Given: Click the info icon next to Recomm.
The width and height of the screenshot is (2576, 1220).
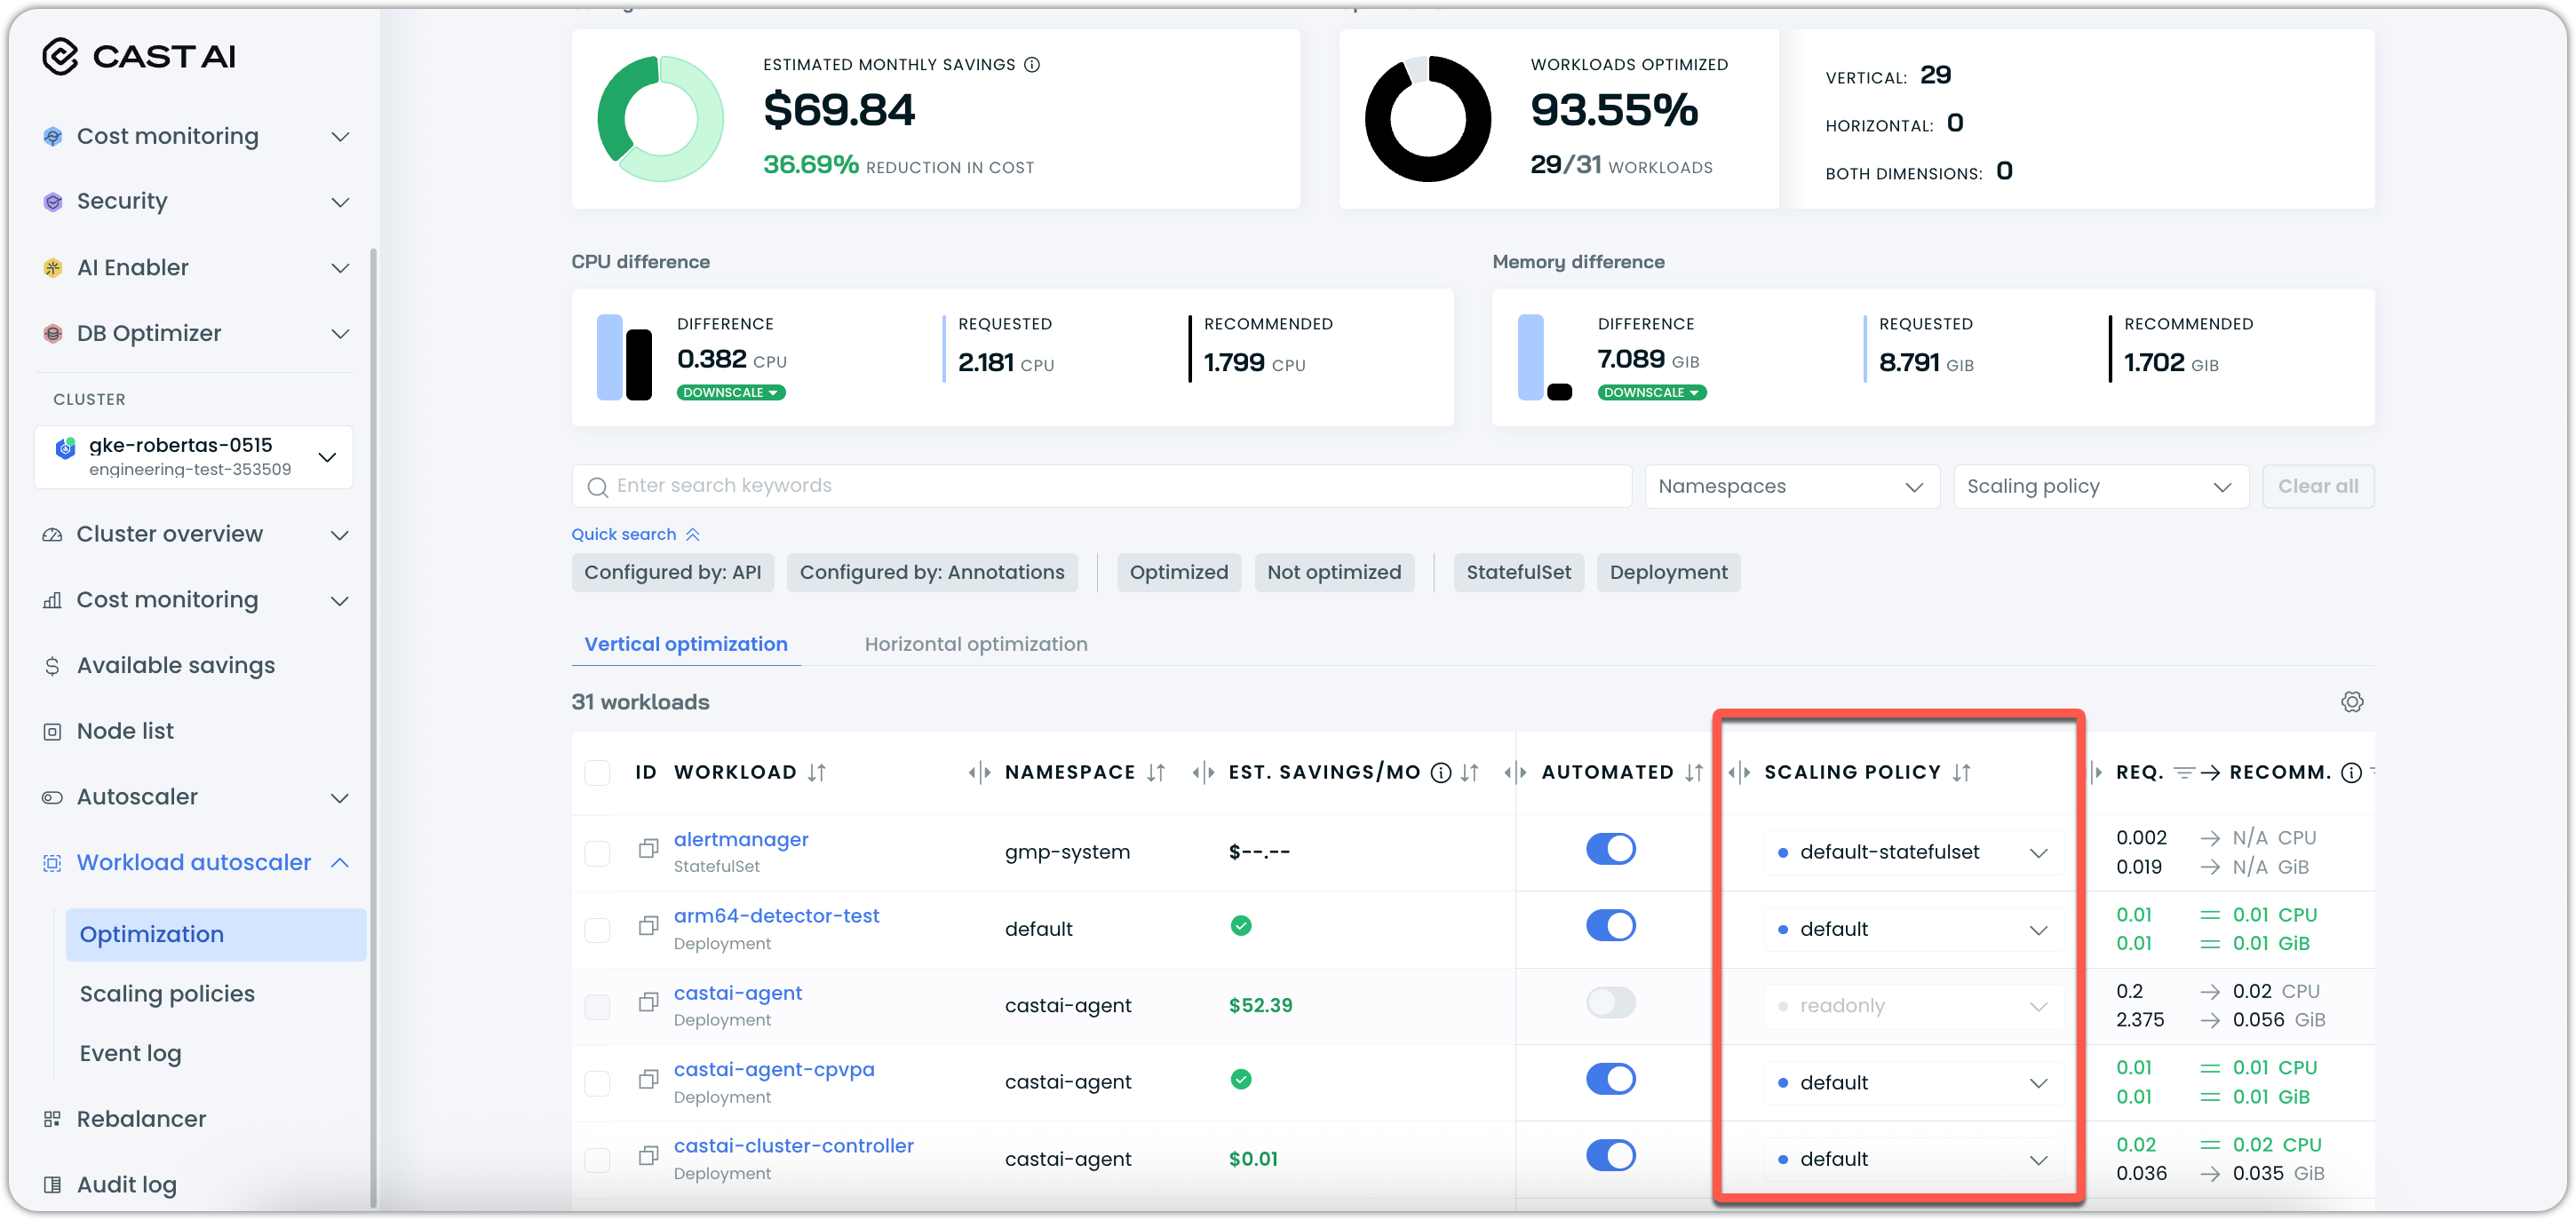Looking at the screenshot, I should coord(2351,773).
